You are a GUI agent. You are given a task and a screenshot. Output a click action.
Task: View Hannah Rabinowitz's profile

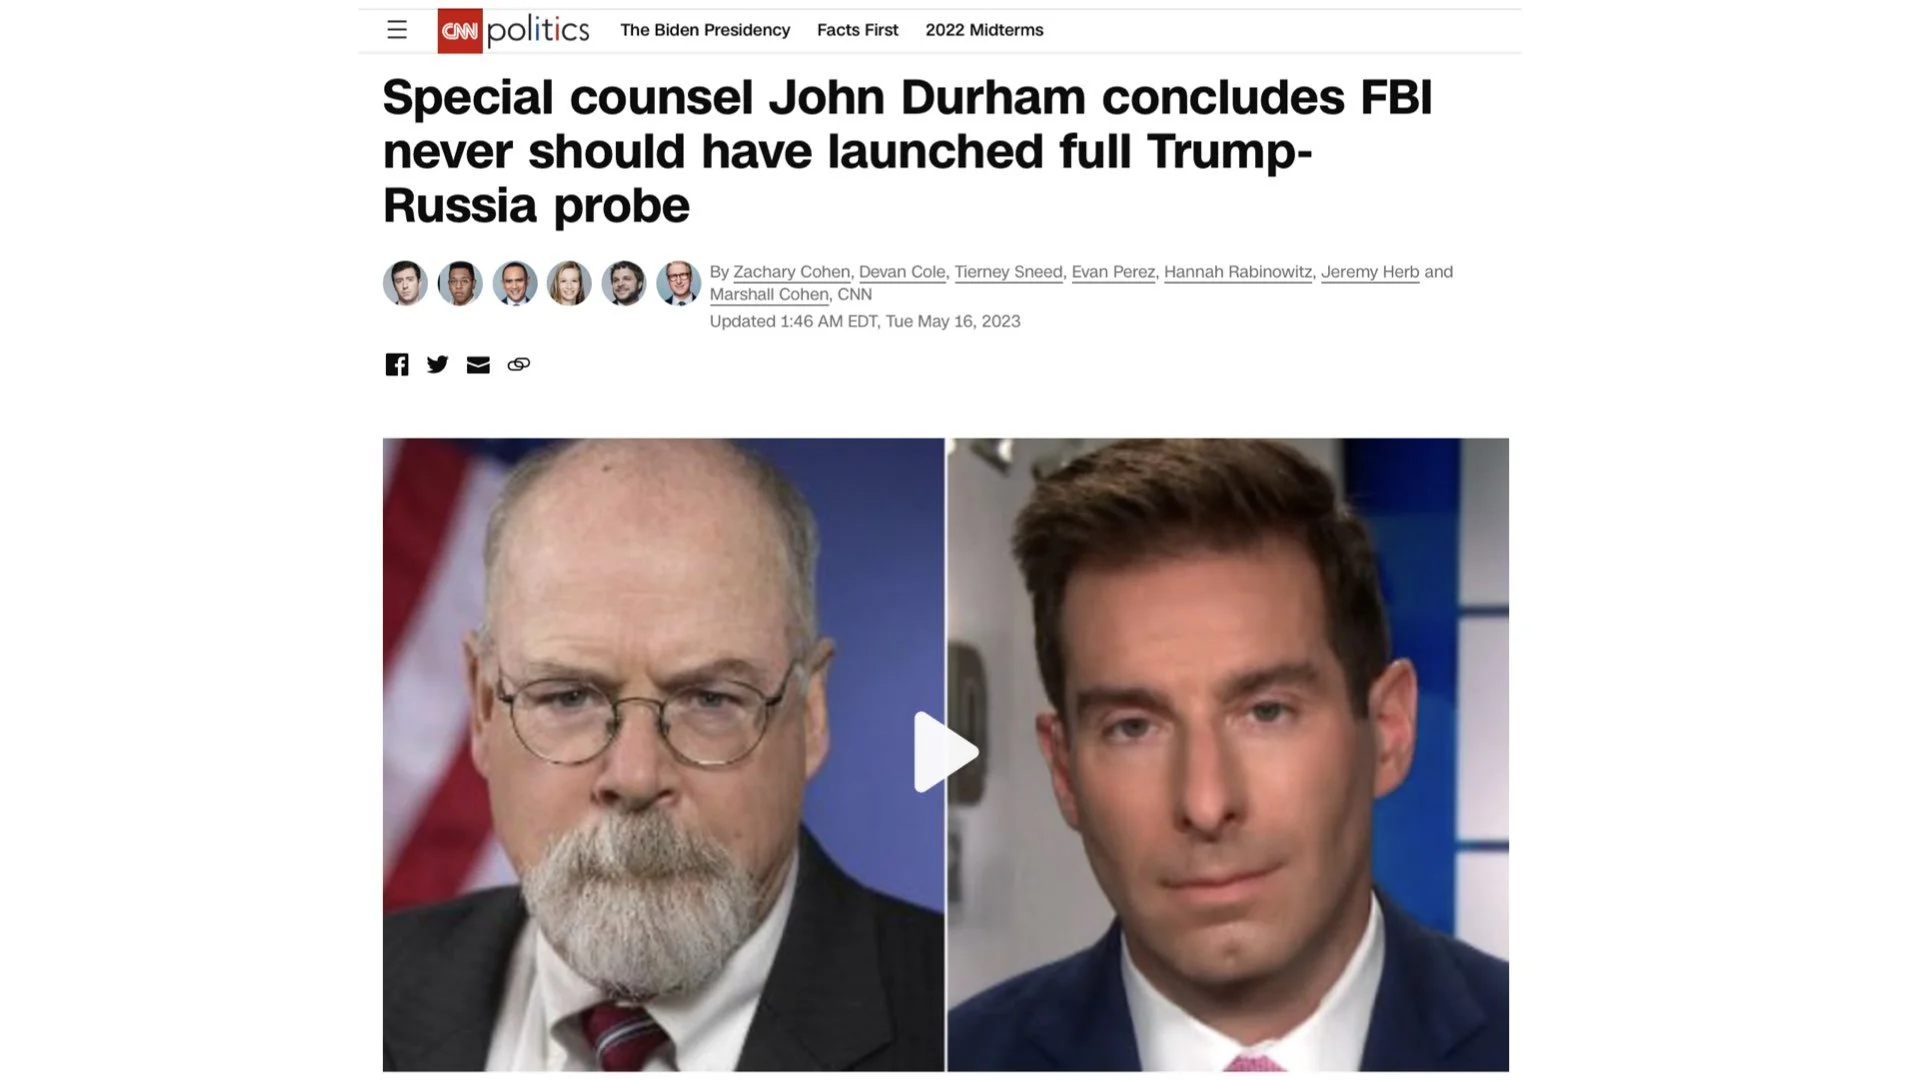(x=1238, y=272)
